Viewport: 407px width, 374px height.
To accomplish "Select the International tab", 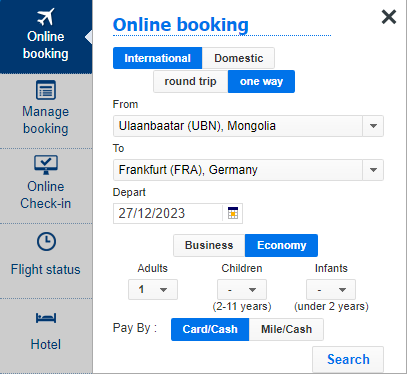I will pos(157,58).
